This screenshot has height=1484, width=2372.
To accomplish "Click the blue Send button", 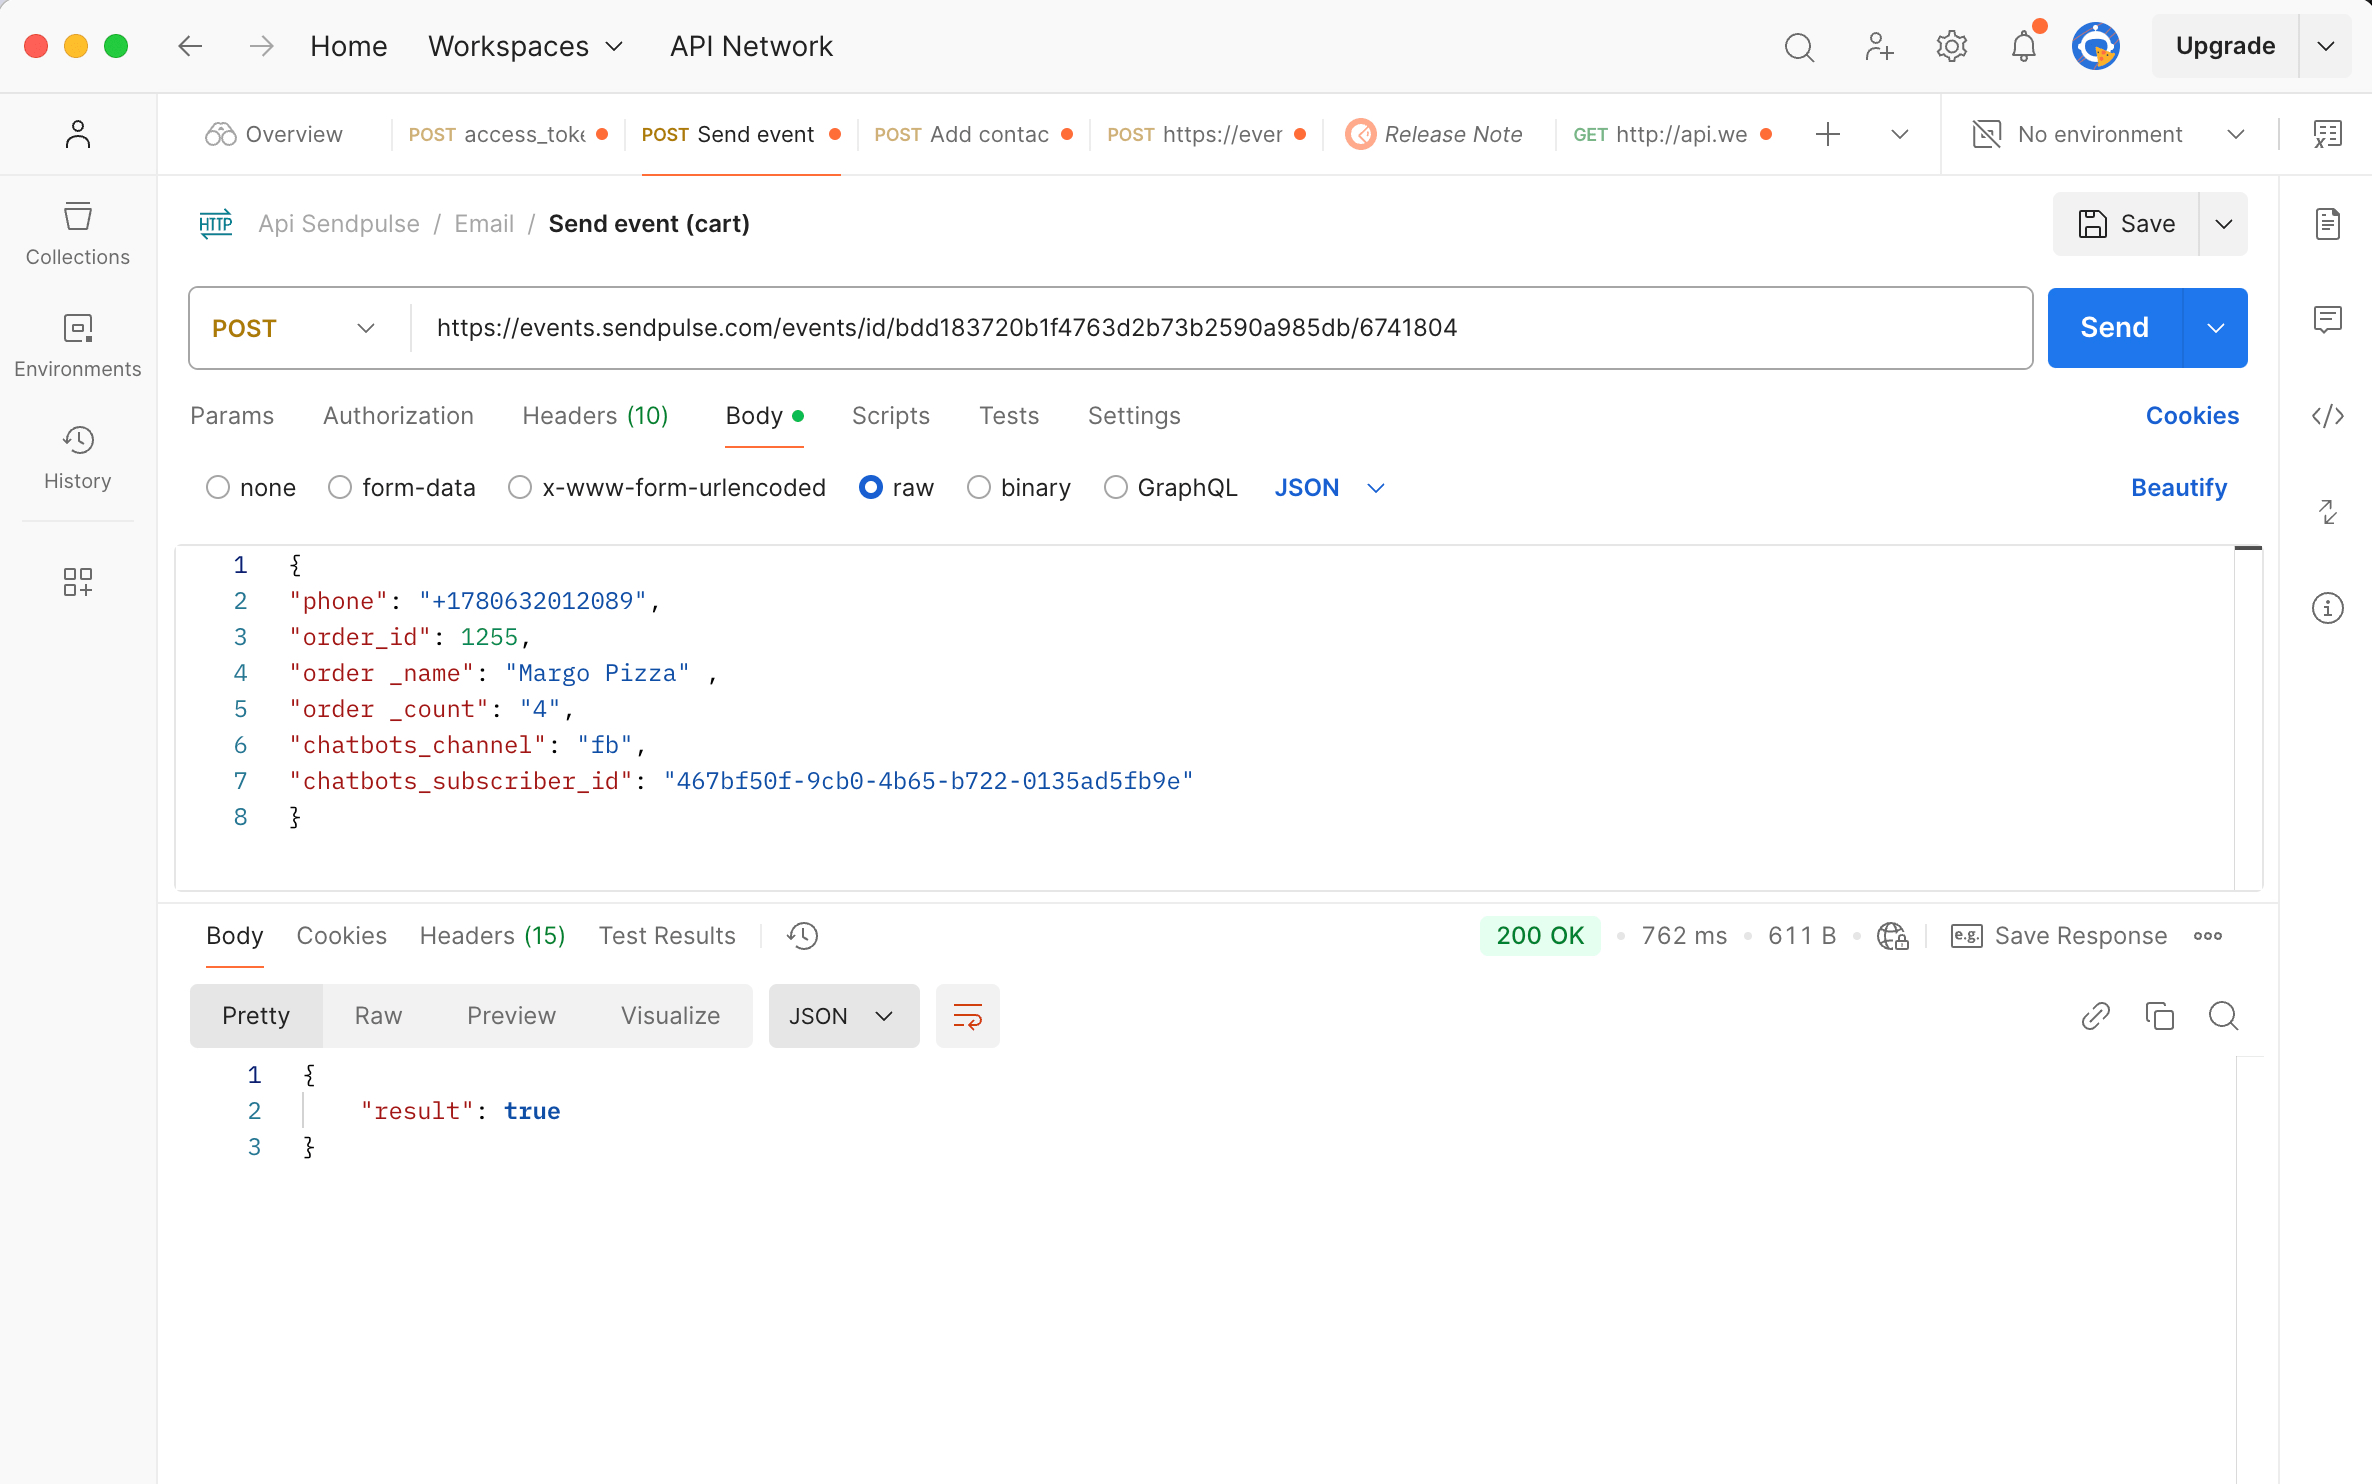I will tap(2113, 328).
